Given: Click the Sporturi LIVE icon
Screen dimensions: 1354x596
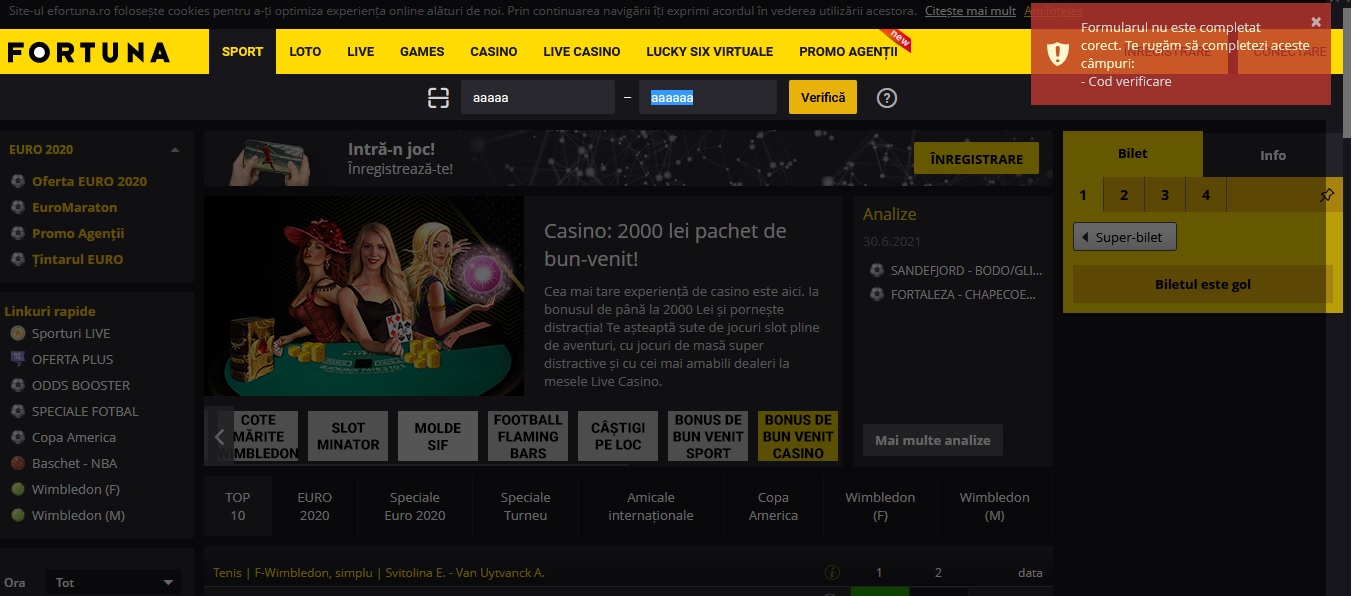Looking at the screenshot, I should pyautogui.click(x=17, y=333).
